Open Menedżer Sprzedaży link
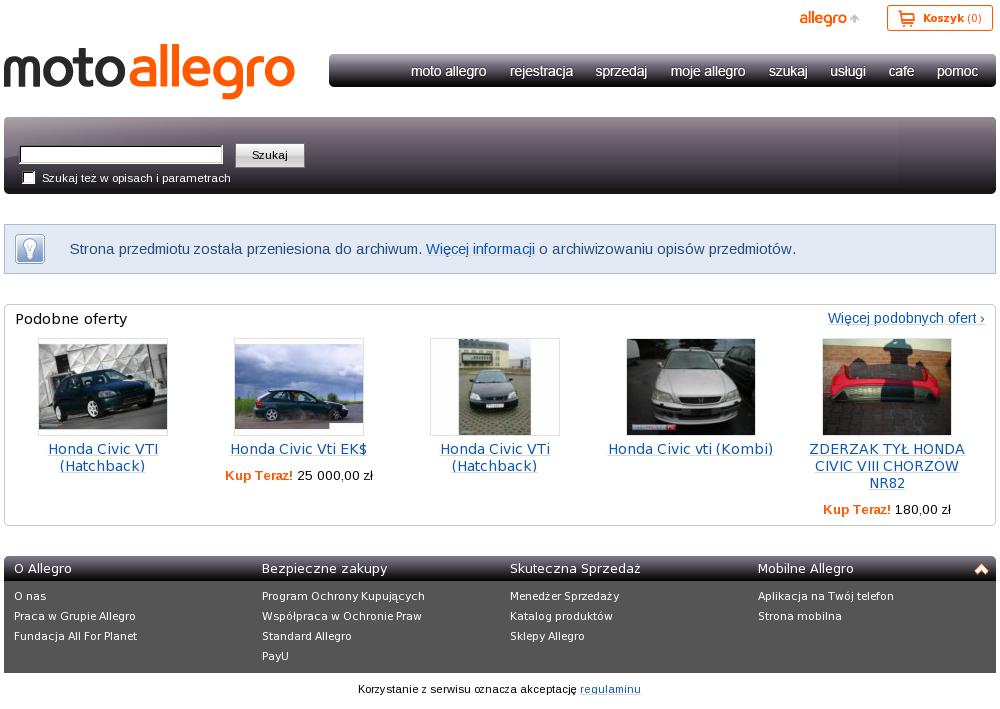Viewport: 1000px width, 709px height. click(564, 597)
